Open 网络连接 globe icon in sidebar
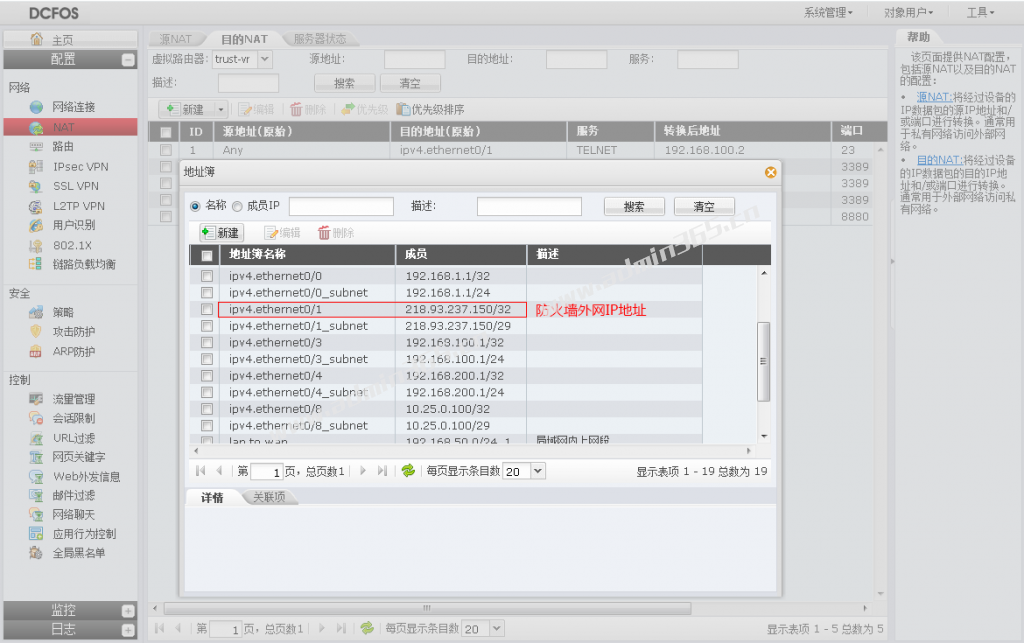The image size is (1024, 643). pyautogui.click(x=37, y=107)
